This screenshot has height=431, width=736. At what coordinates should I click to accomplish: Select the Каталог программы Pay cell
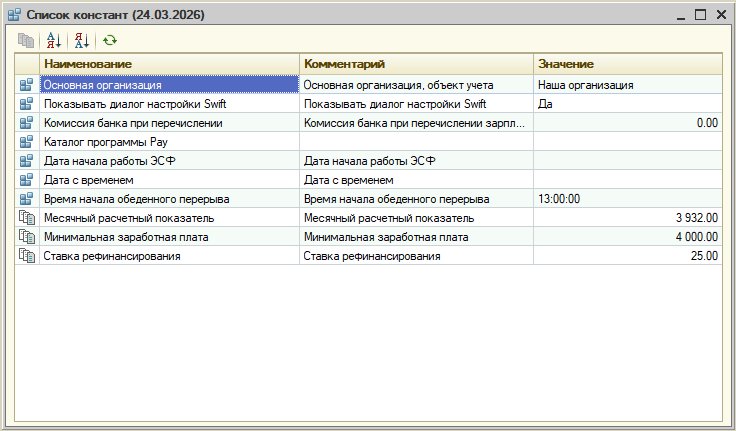coord(169,142)
